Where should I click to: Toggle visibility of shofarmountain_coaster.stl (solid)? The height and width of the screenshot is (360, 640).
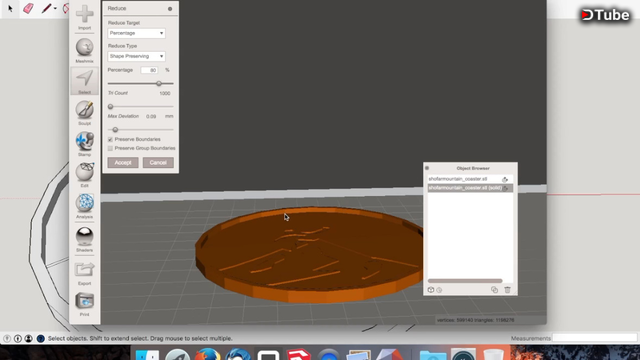[x=505, y=188]
